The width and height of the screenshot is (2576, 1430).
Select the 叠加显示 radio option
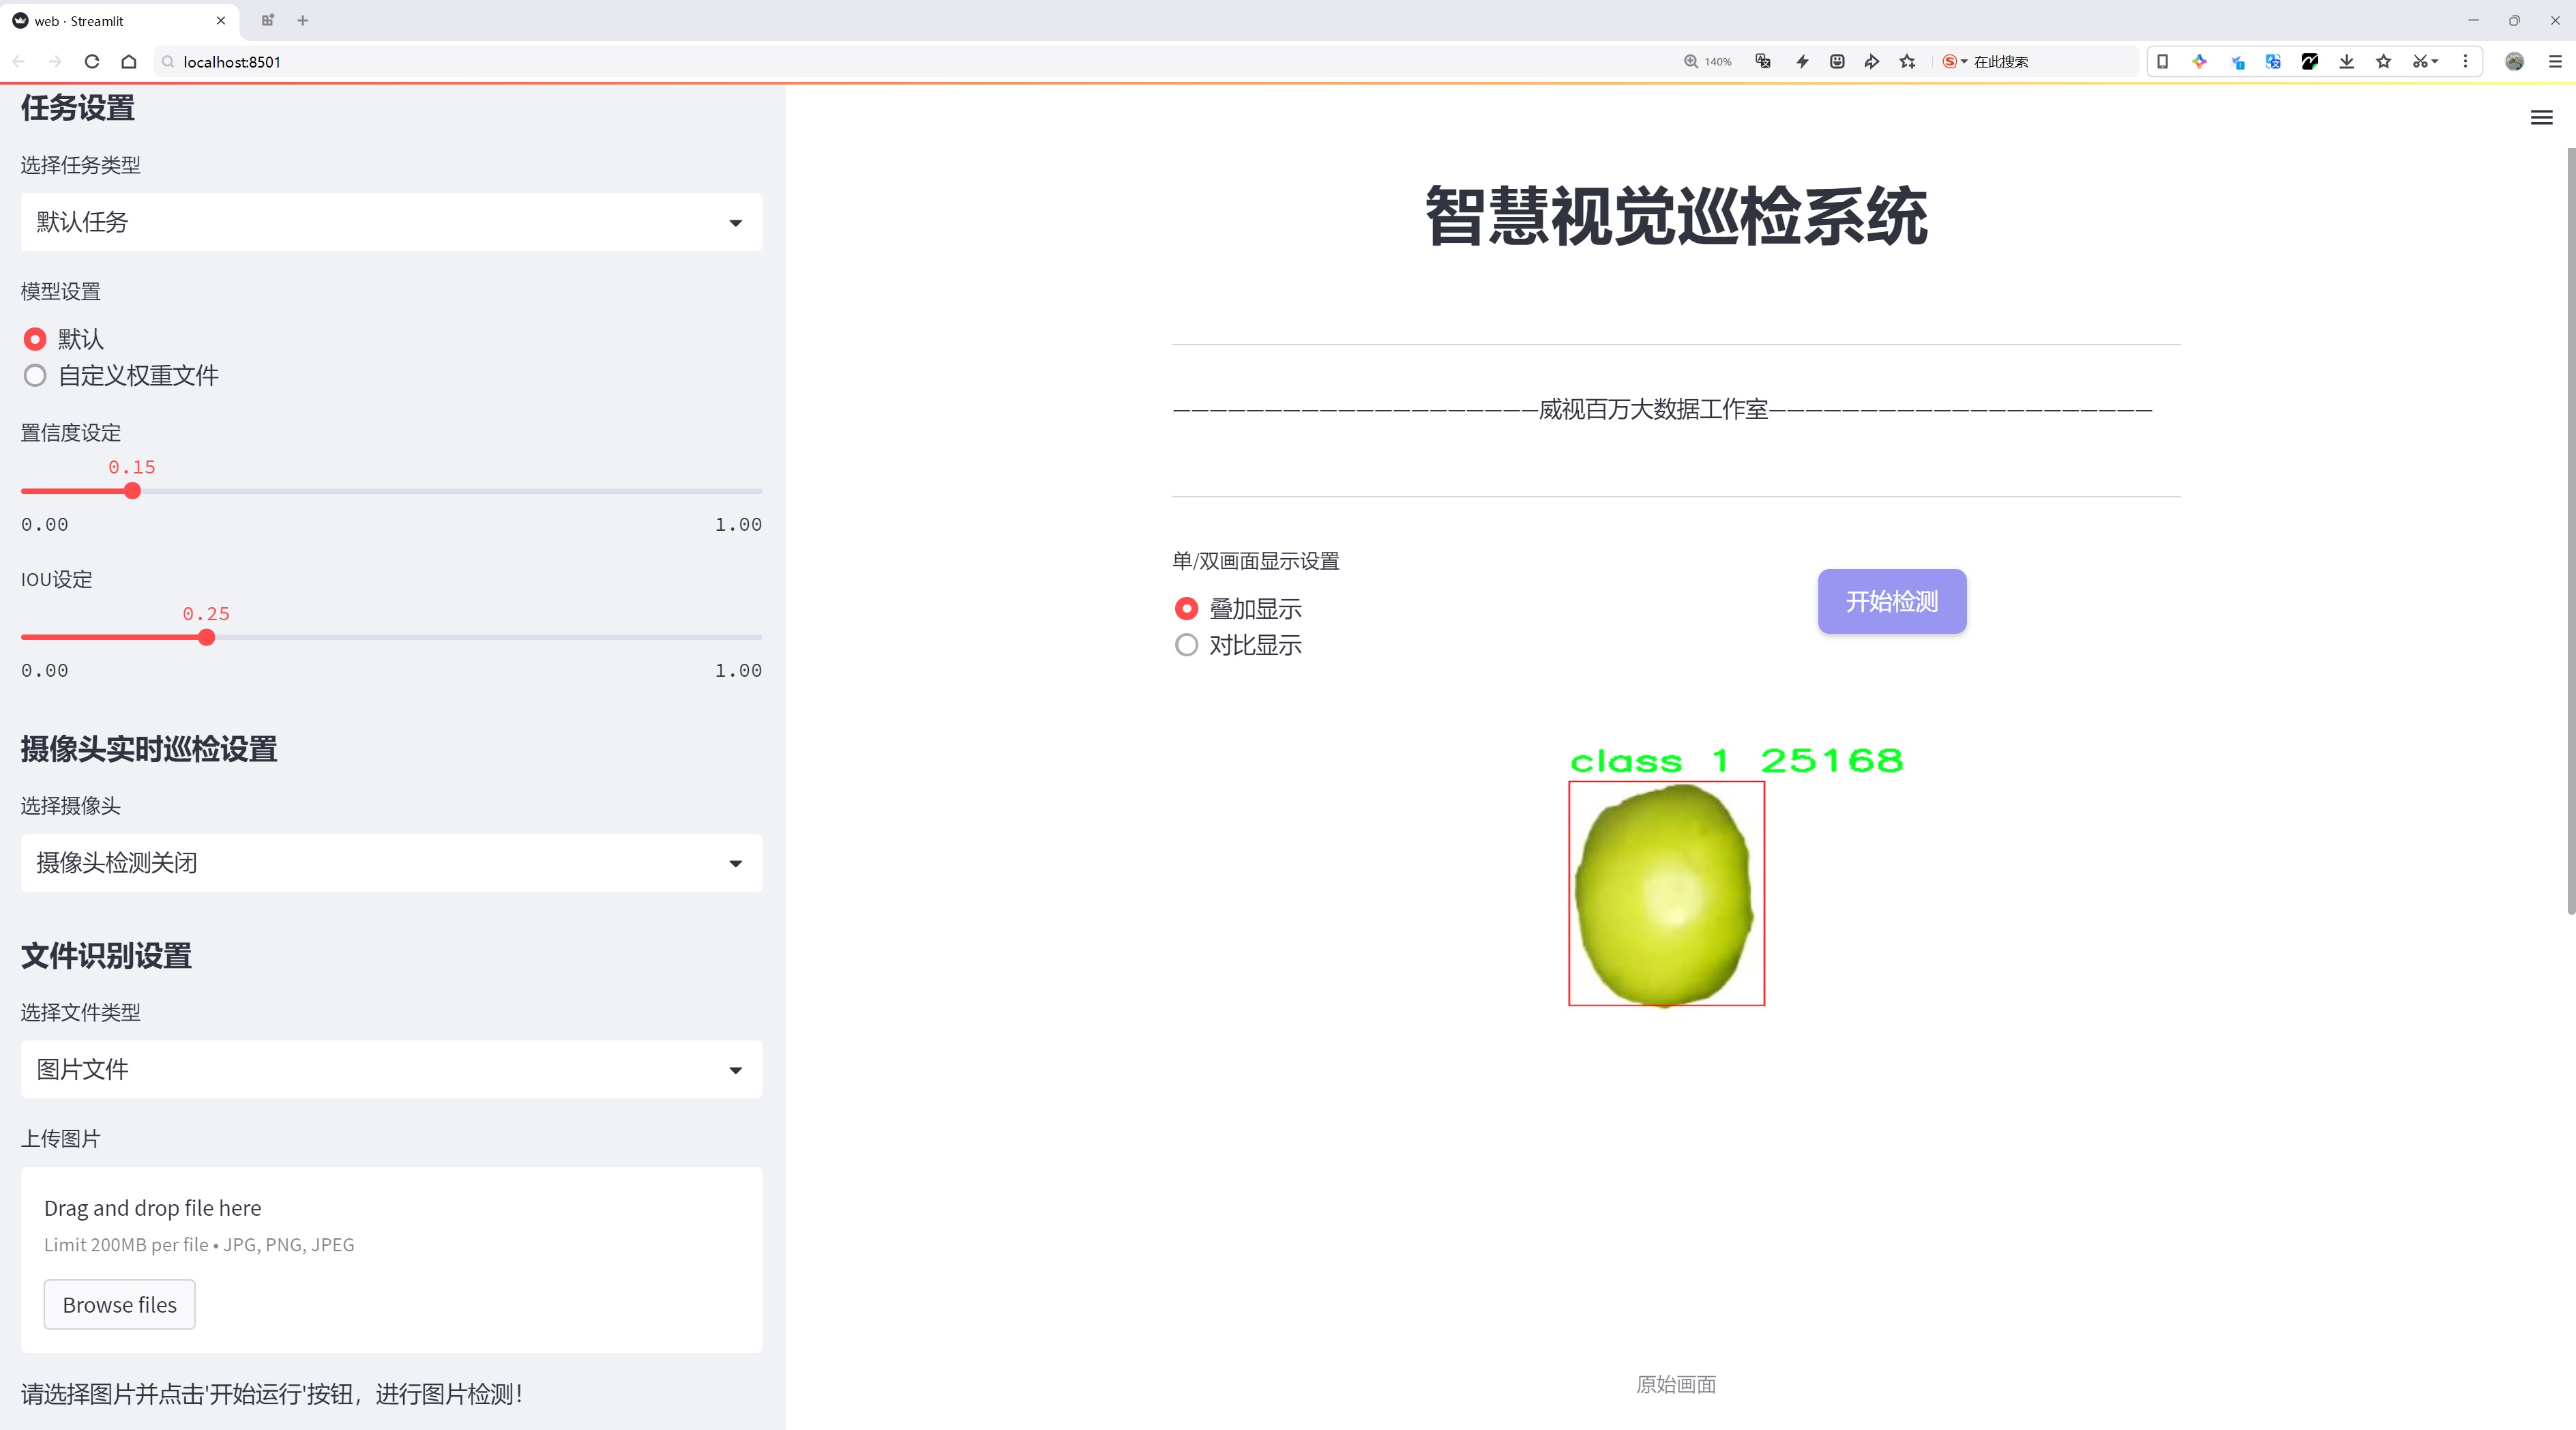[1186, 608]
